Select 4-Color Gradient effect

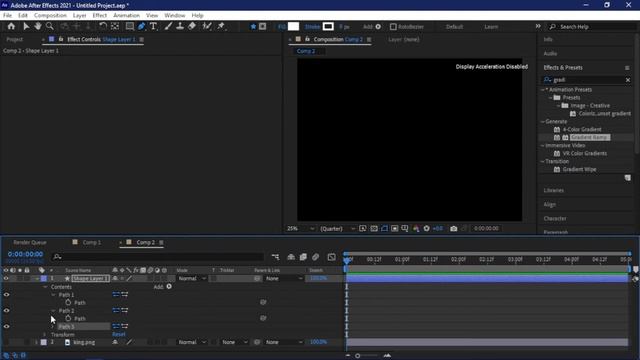point(582,129)
